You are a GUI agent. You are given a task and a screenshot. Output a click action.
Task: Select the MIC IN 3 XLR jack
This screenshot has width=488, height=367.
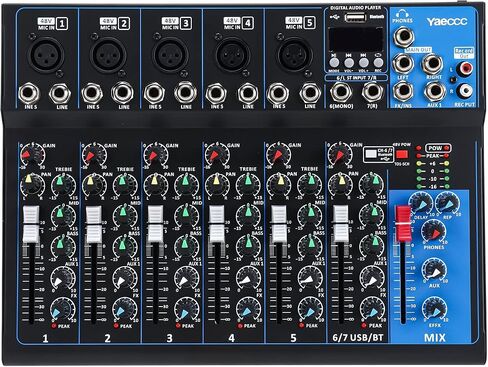(x=170, y=55)
